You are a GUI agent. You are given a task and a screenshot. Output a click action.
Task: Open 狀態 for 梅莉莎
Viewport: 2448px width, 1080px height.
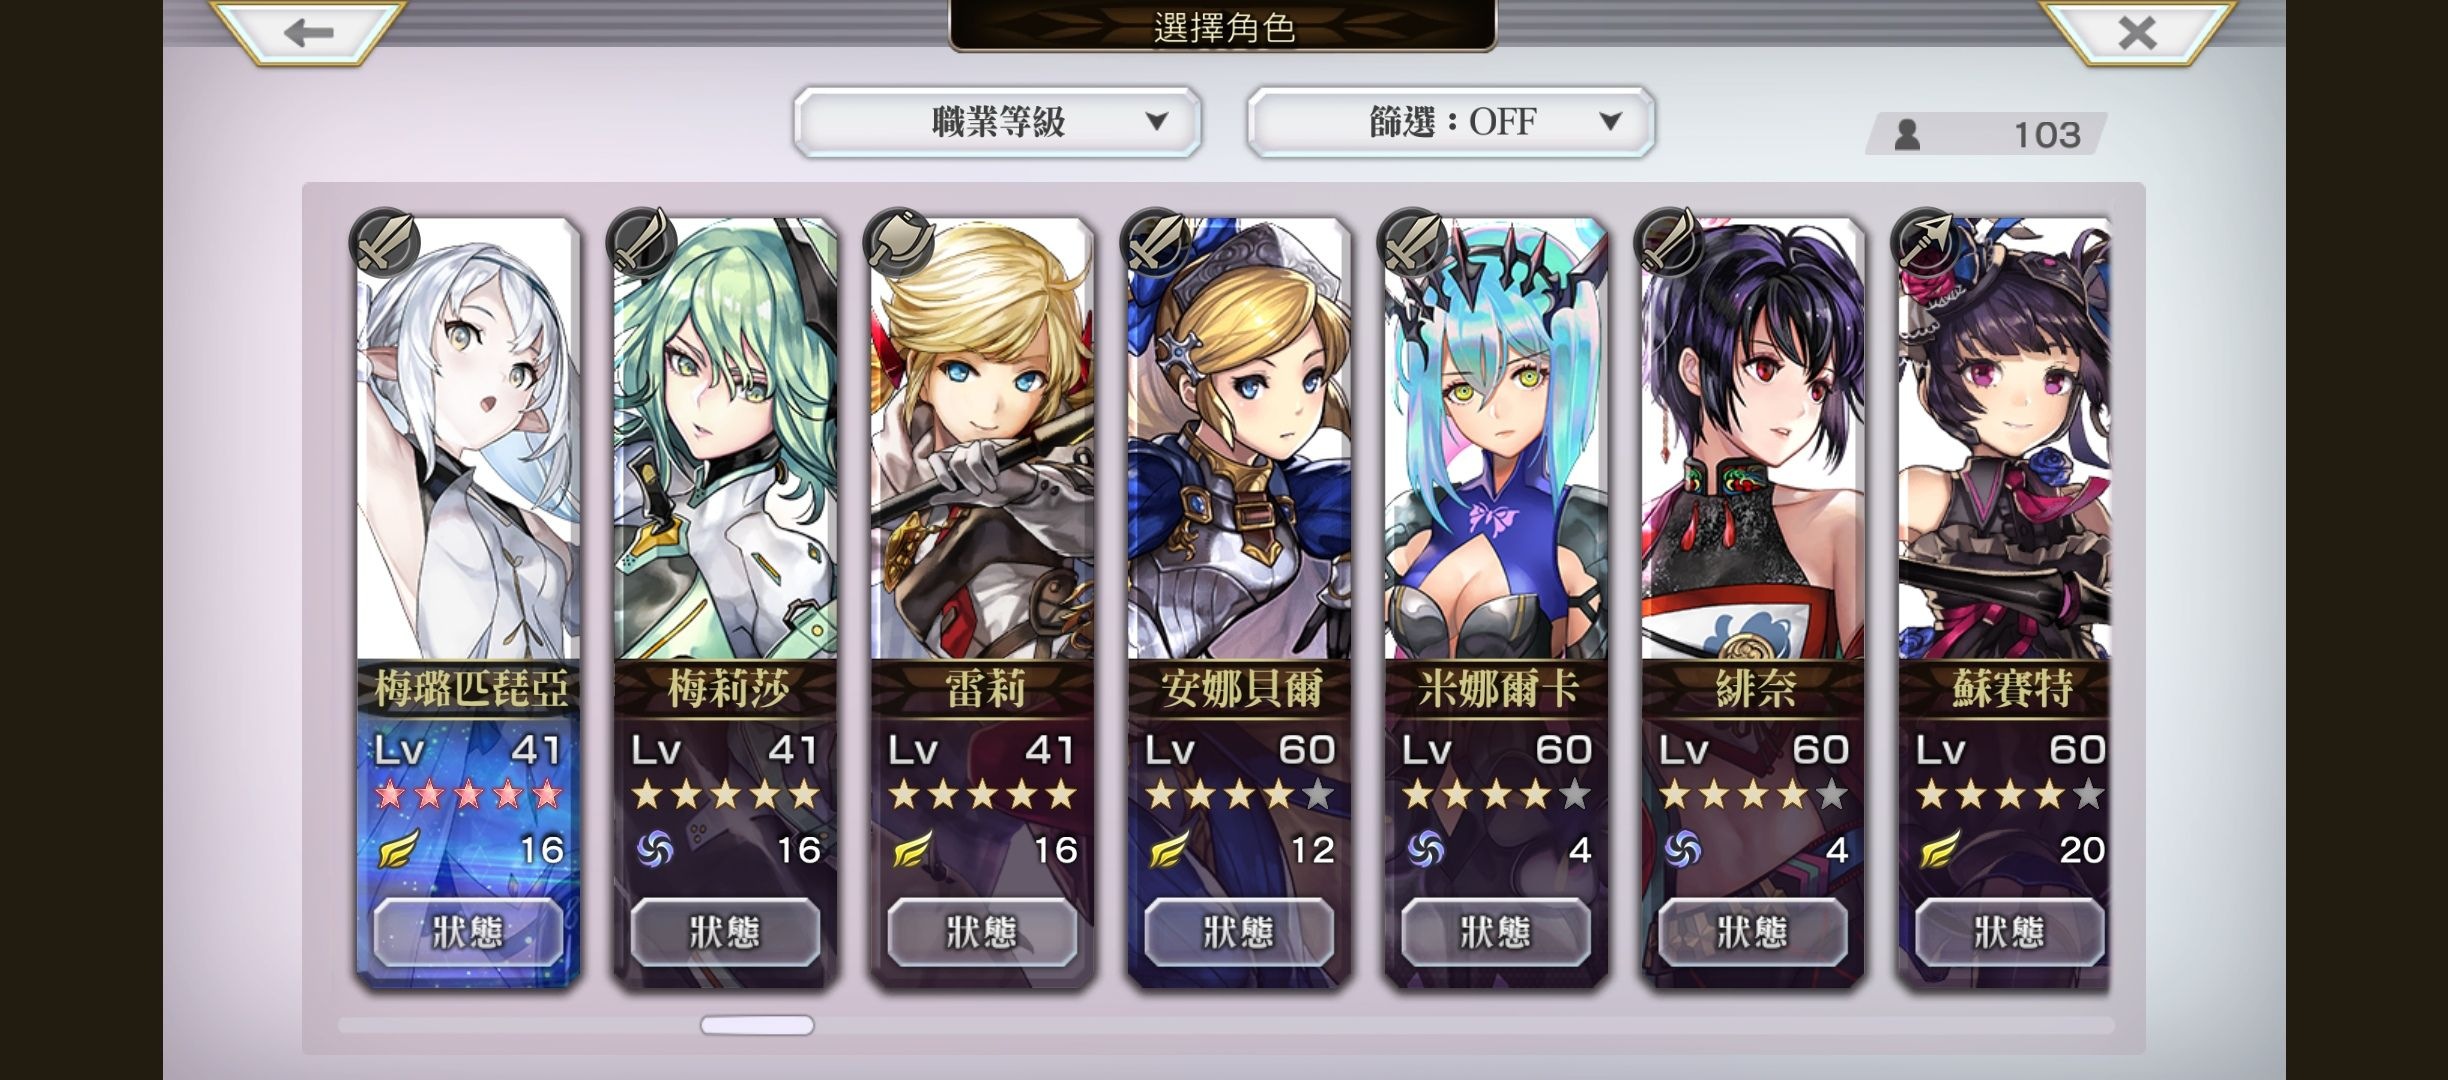[725, 932]
